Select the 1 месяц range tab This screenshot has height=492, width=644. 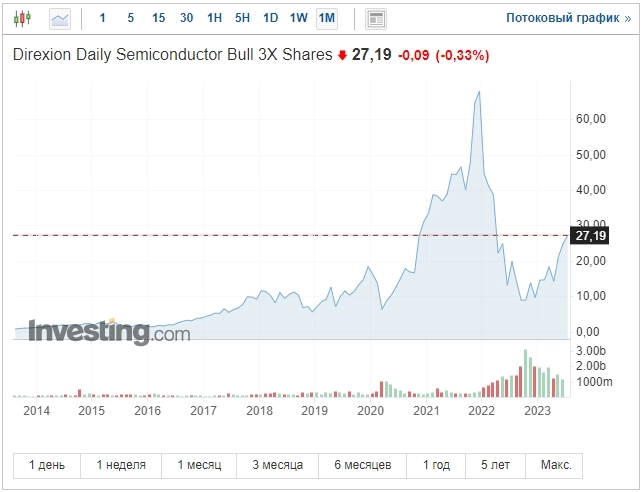[x=201, y=465]
